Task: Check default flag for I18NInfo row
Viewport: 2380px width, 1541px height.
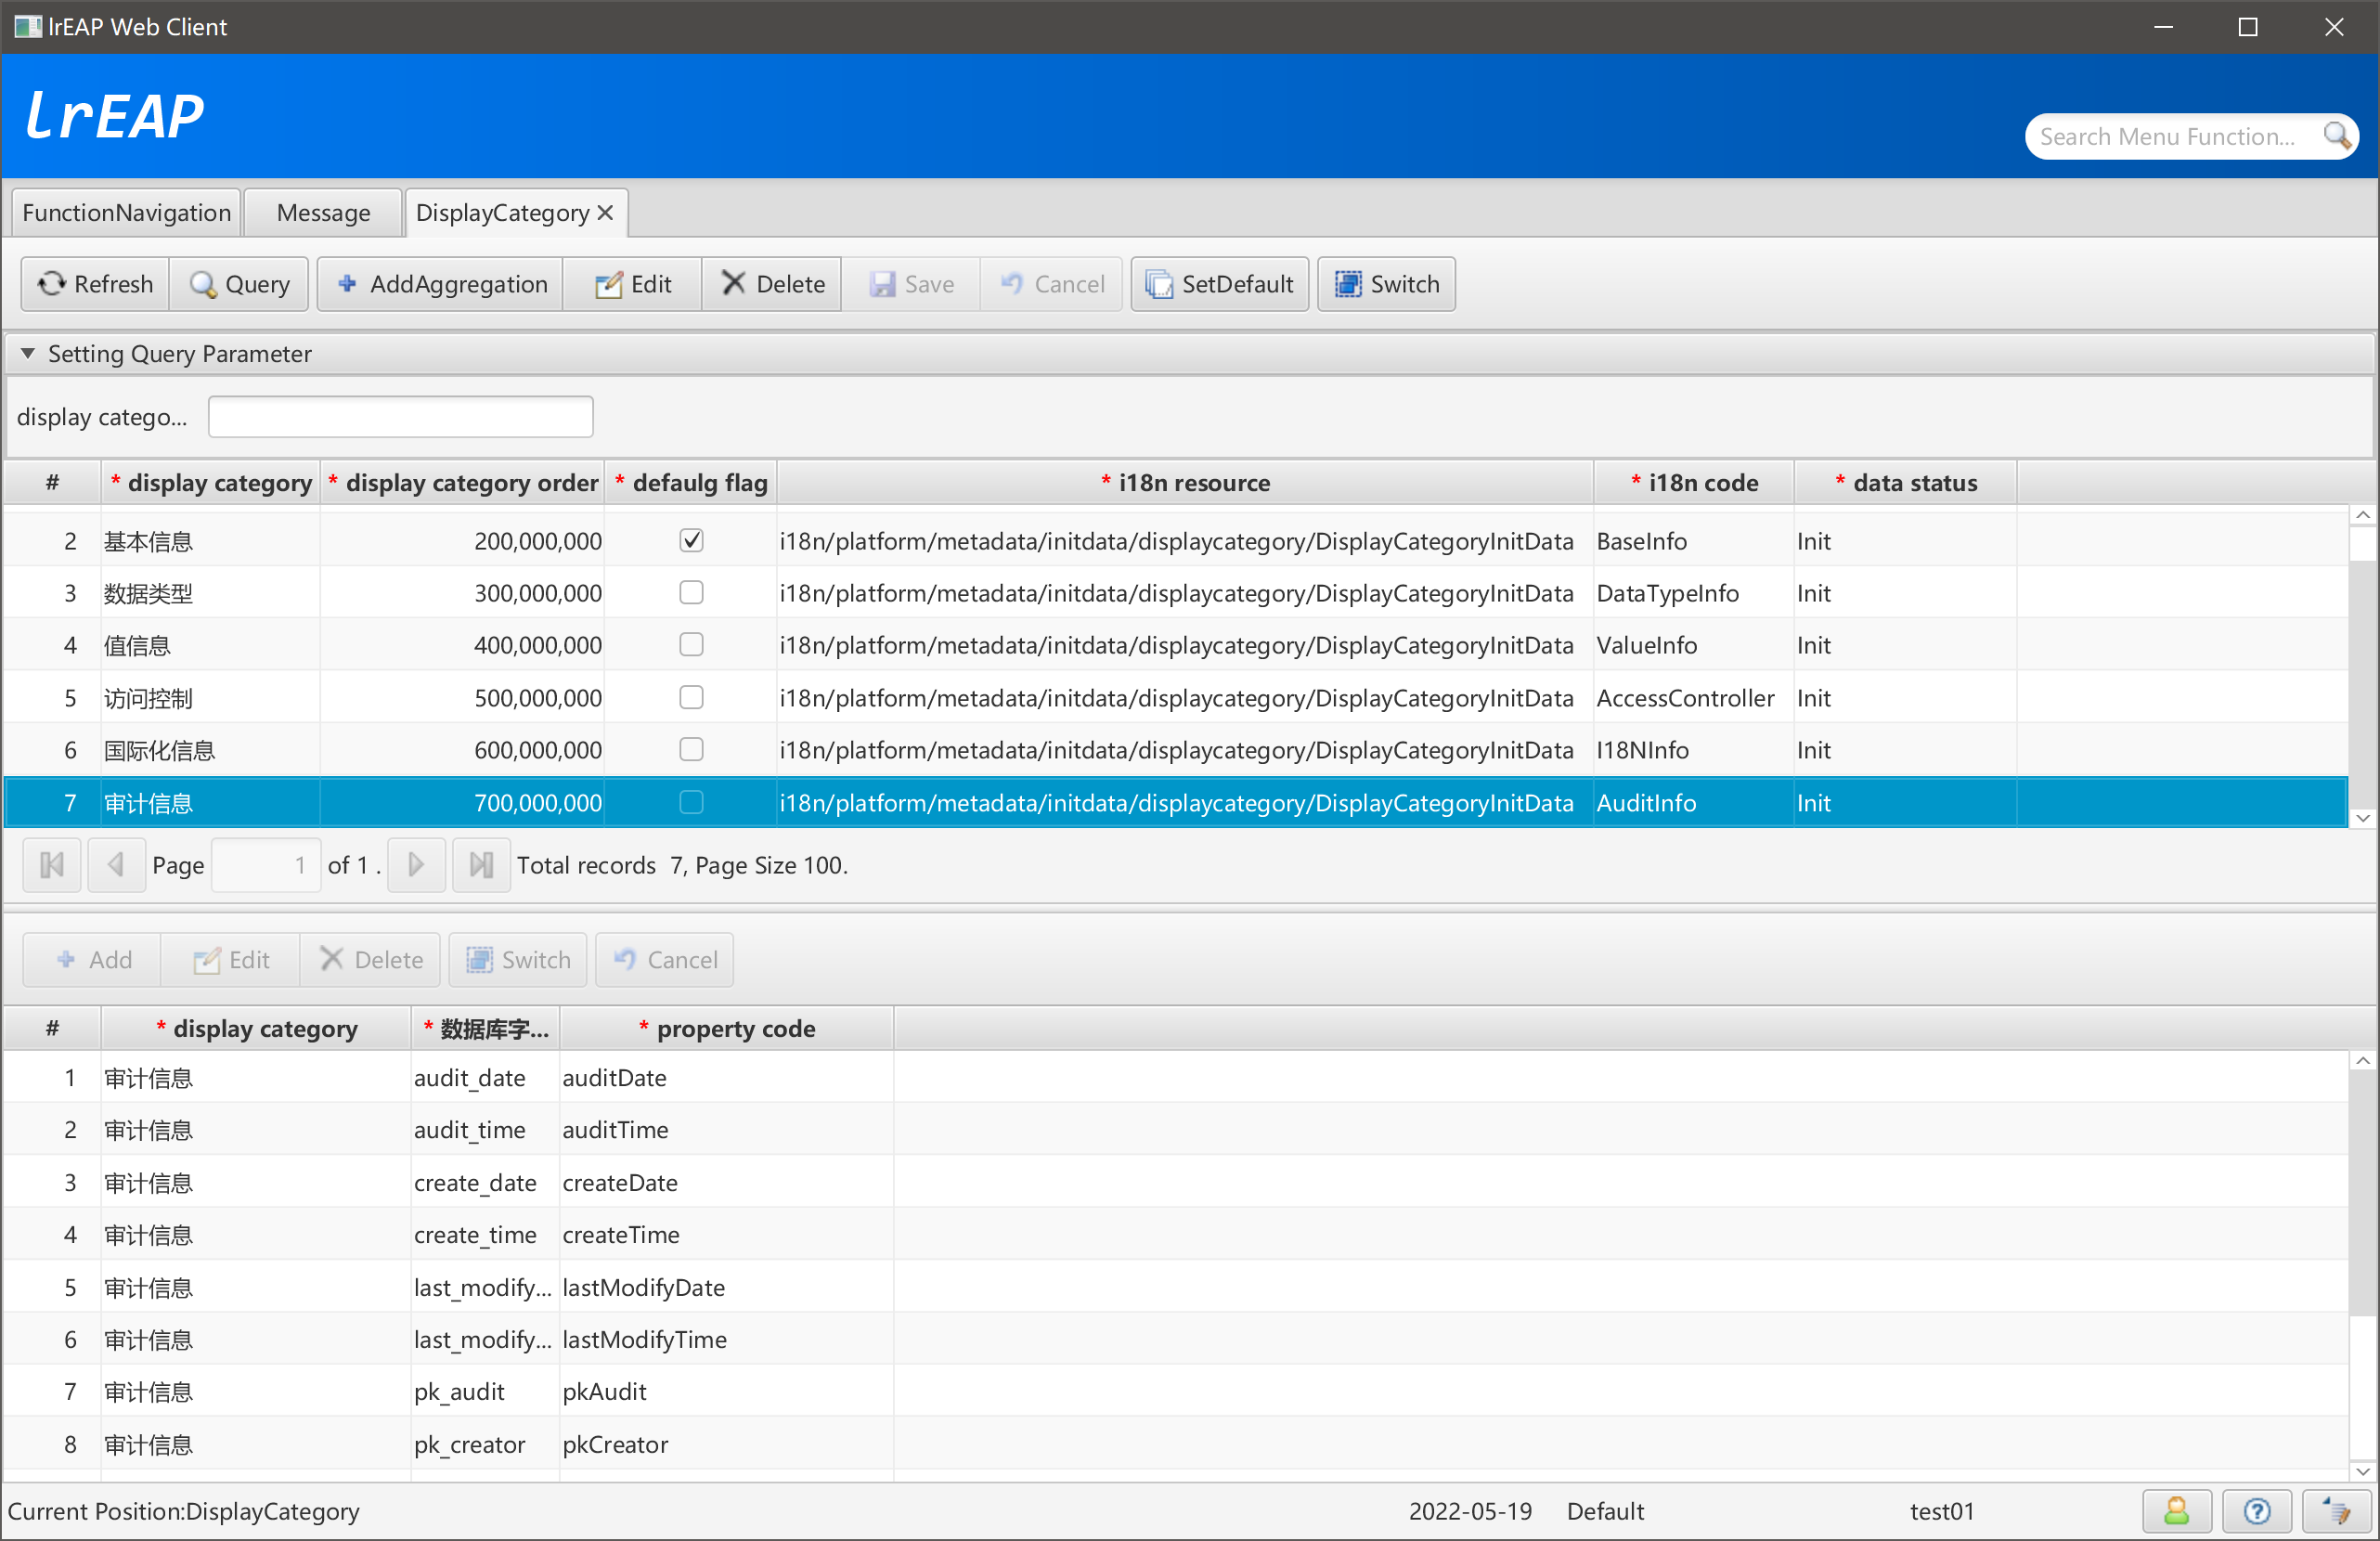Action: click(691, 750)
